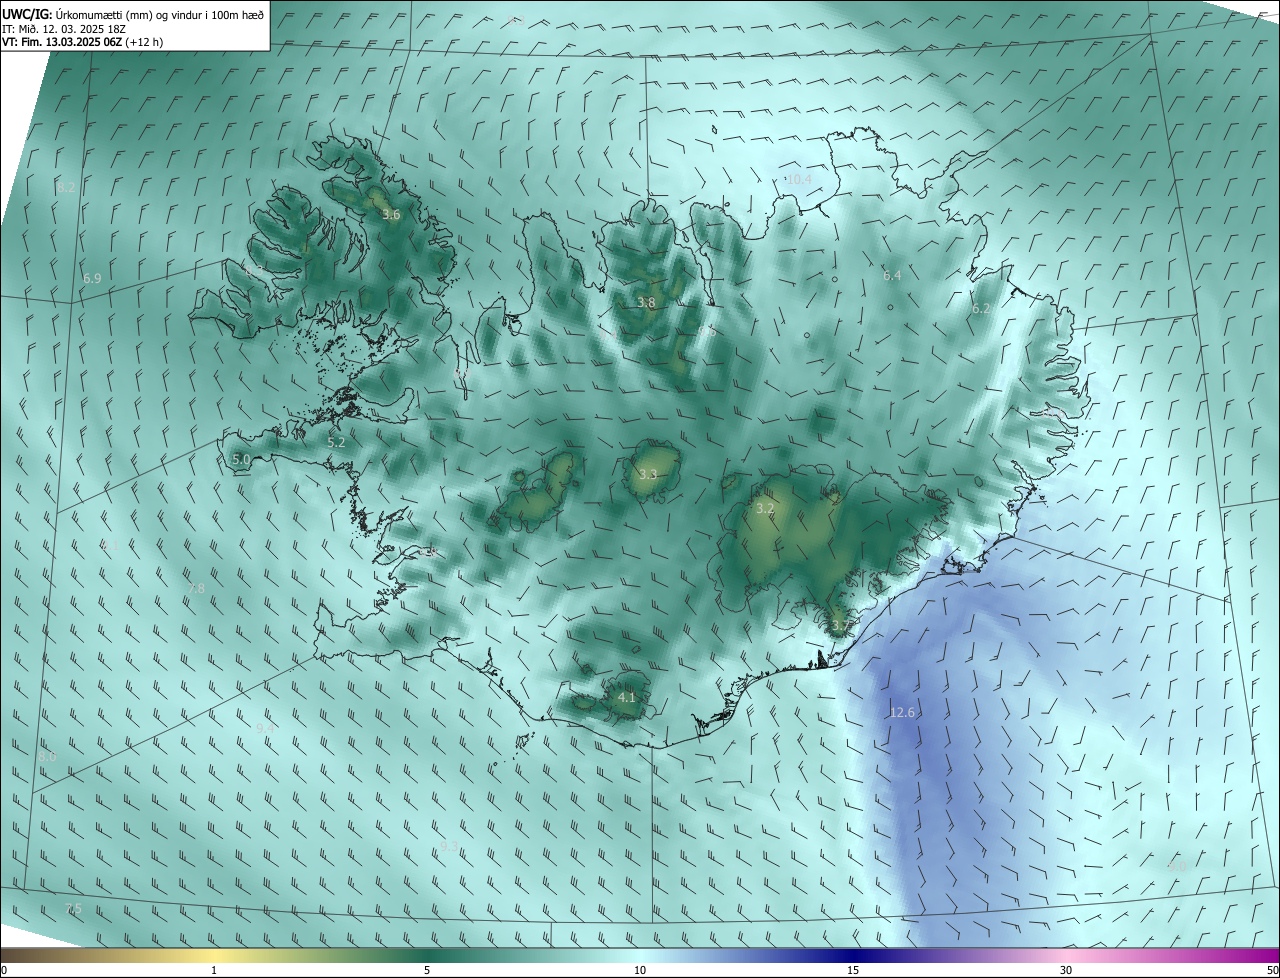This screenshot has width=1280, height=978.
Task: Click the "15" tick on the color scale
Action: [x=853, y=970]
